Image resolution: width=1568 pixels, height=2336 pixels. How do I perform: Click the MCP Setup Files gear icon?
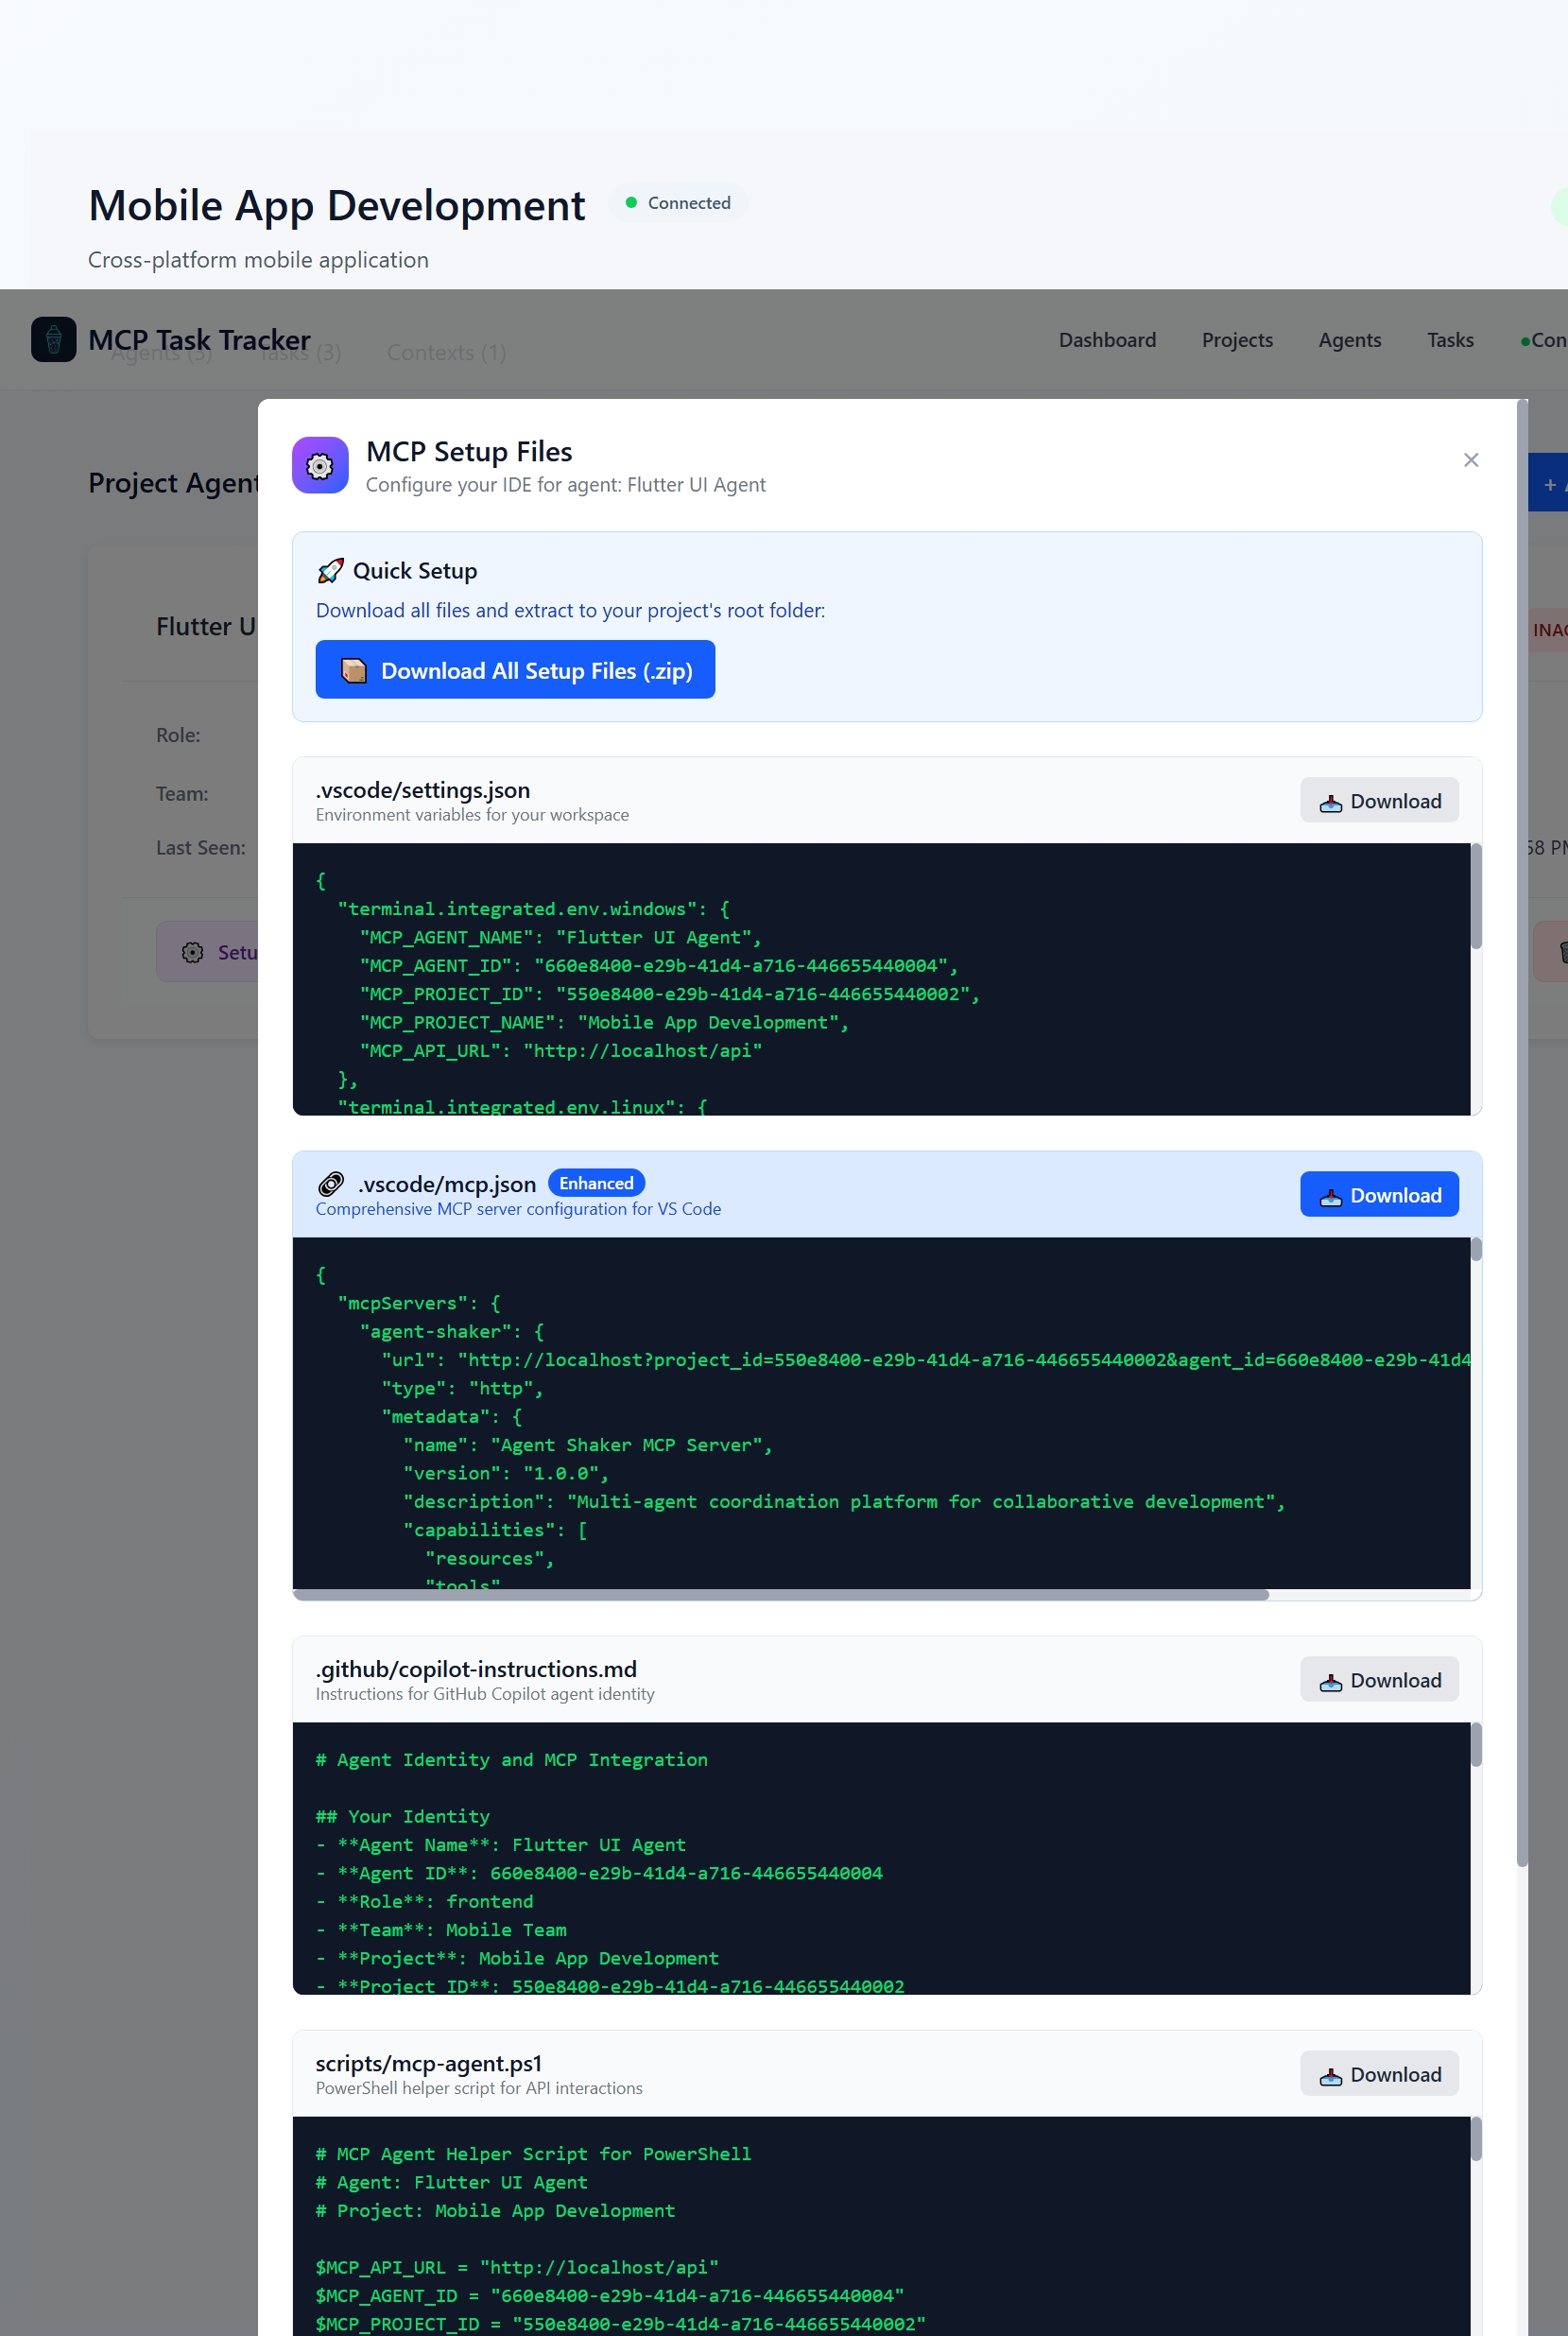click(320, 465)
